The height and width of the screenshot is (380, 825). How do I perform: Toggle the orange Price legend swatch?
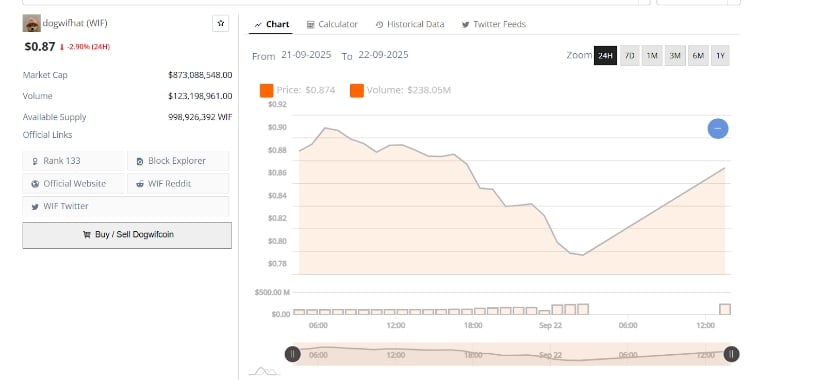tap(266, 91)
